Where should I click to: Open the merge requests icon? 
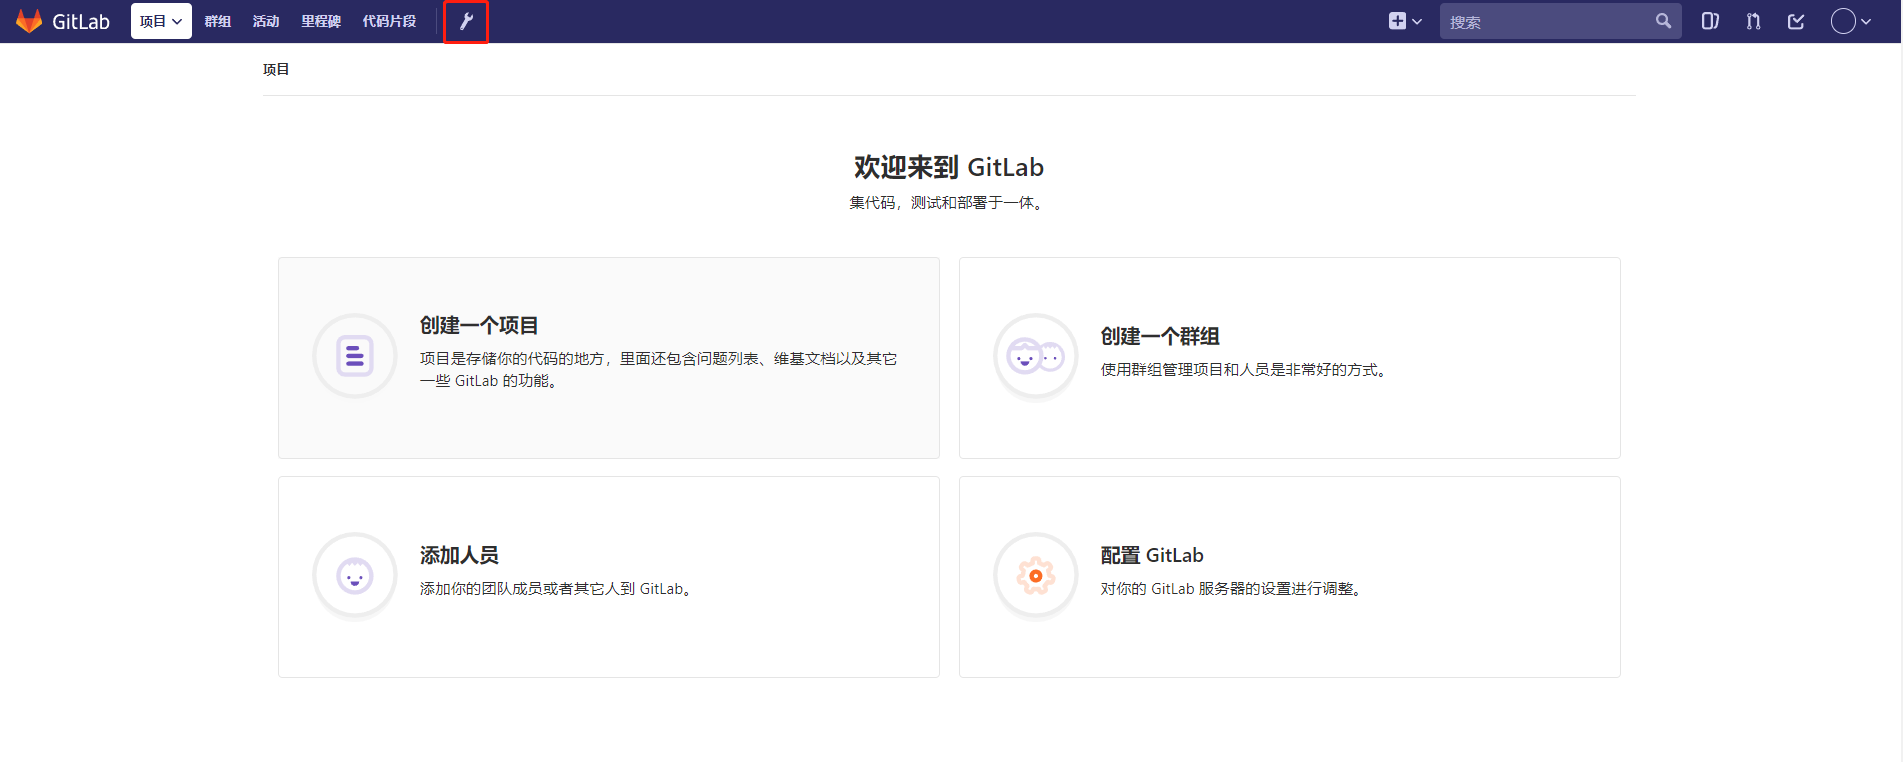click(1753, 21)
